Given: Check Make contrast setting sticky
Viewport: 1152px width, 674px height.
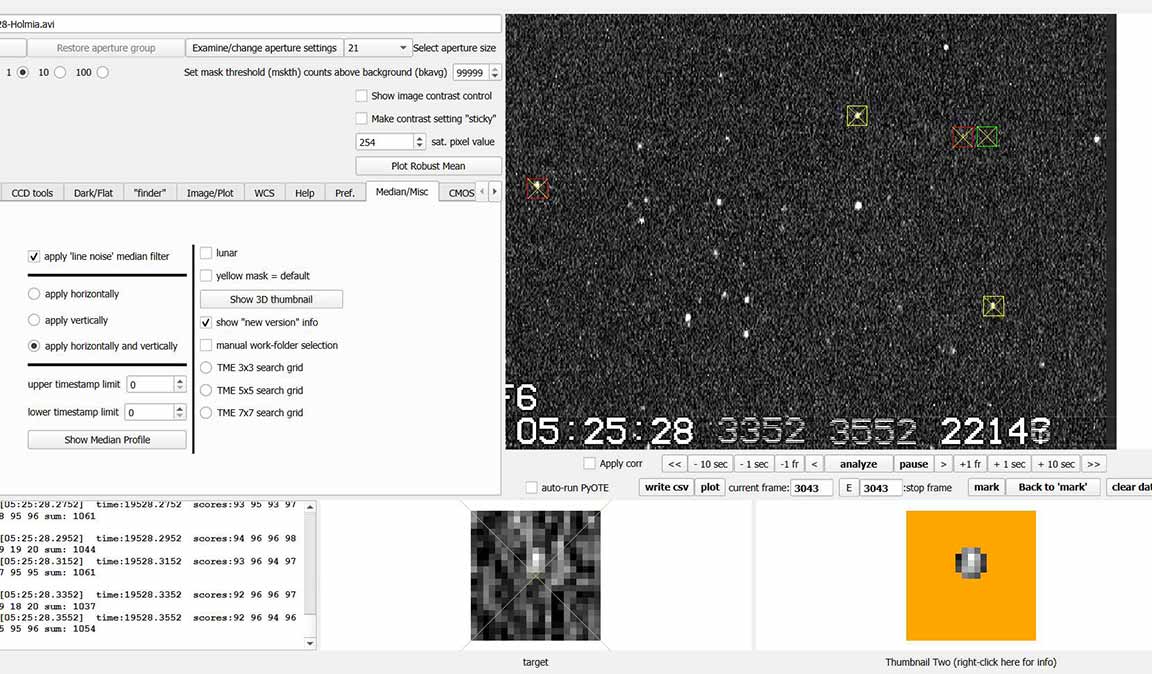Looking at the screenshot, I should pos(361,118).
